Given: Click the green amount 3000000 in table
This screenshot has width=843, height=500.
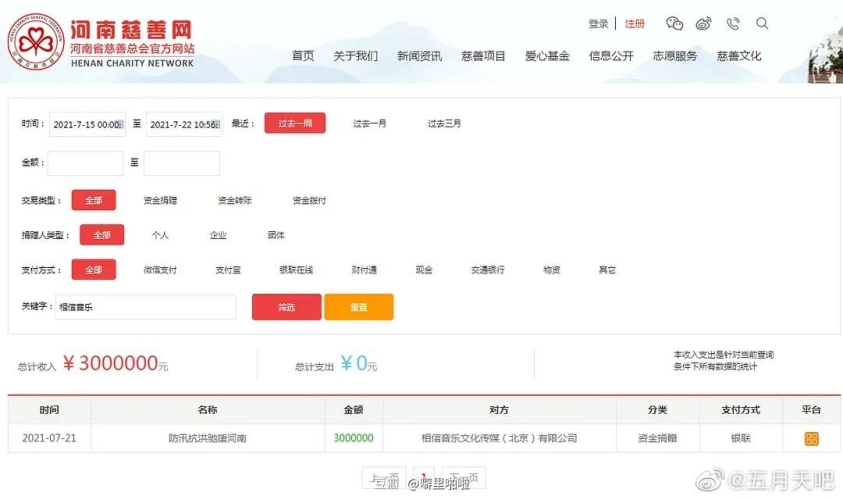Looking at the screenshot, I should coord(353,438).
